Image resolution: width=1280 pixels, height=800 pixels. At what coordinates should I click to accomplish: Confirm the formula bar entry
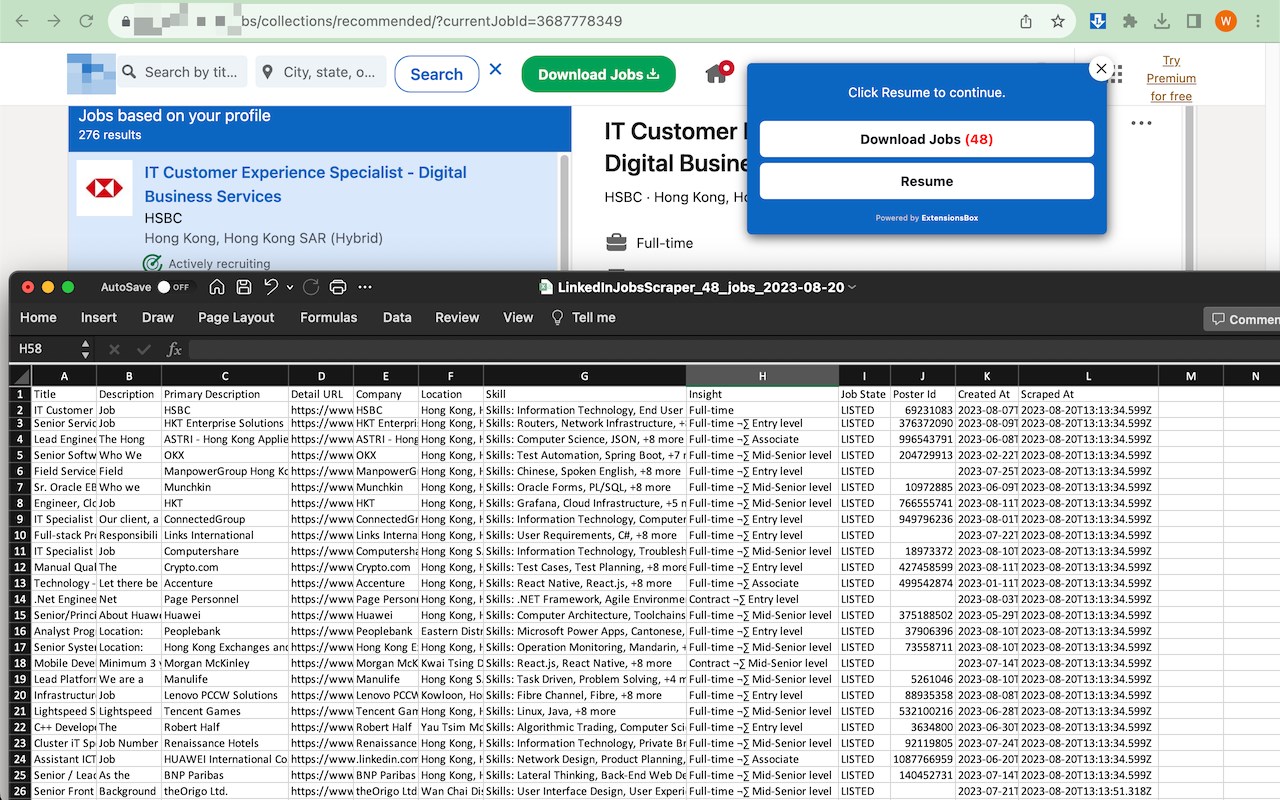tap(144, 349)
